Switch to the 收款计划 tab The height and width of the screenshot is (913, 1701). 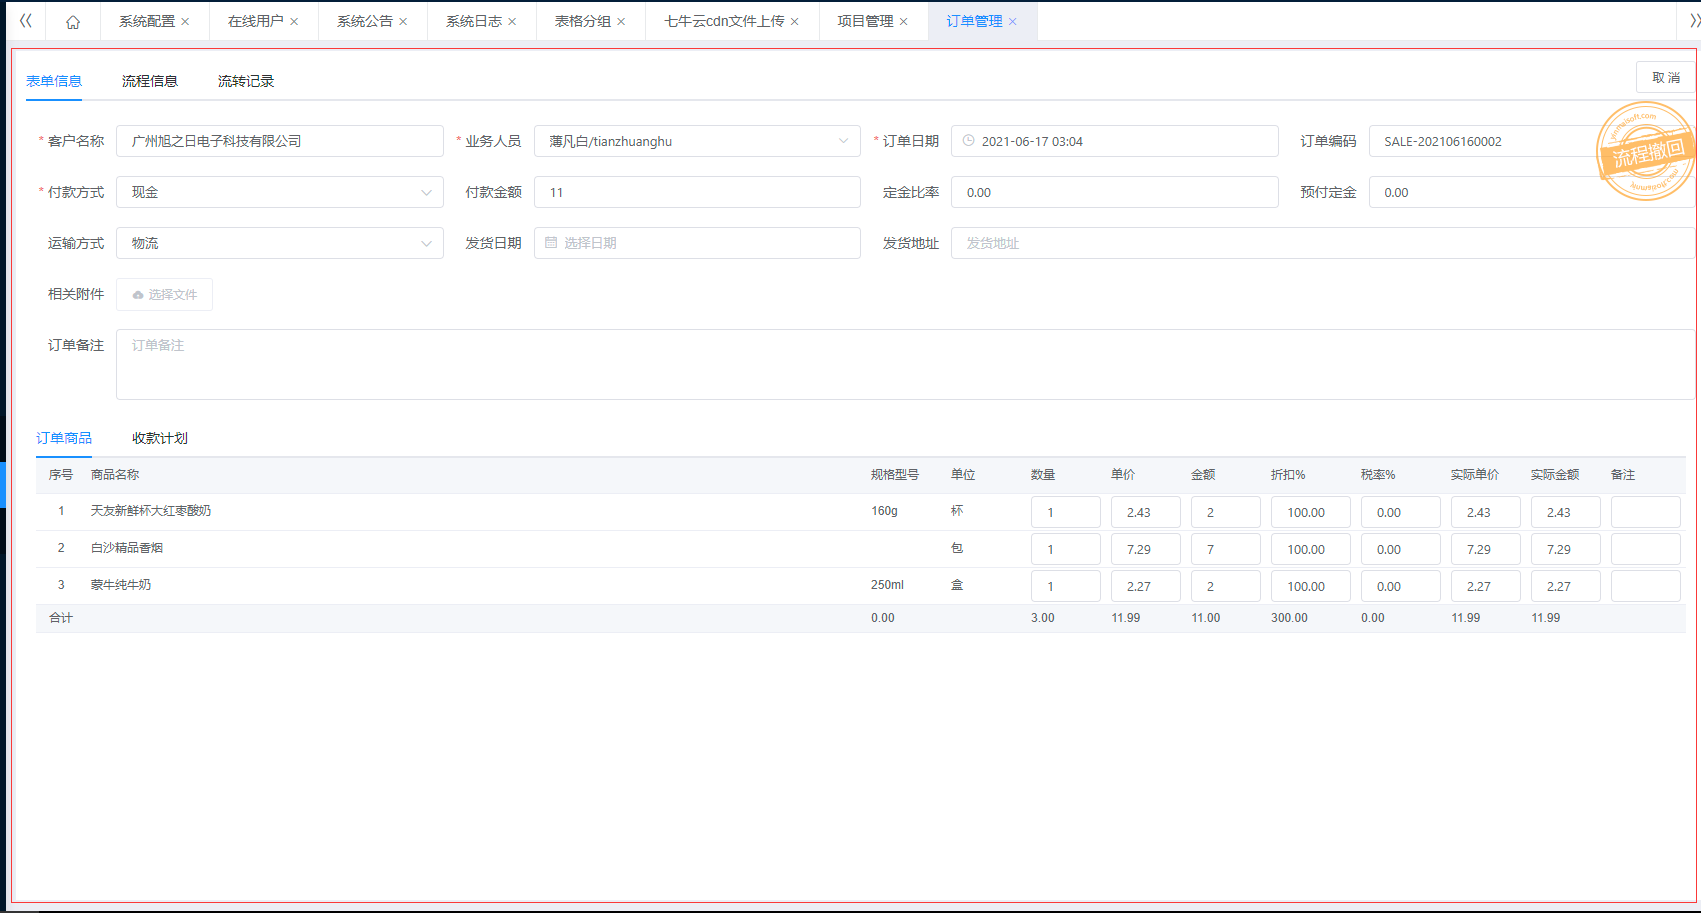[160, 439]
